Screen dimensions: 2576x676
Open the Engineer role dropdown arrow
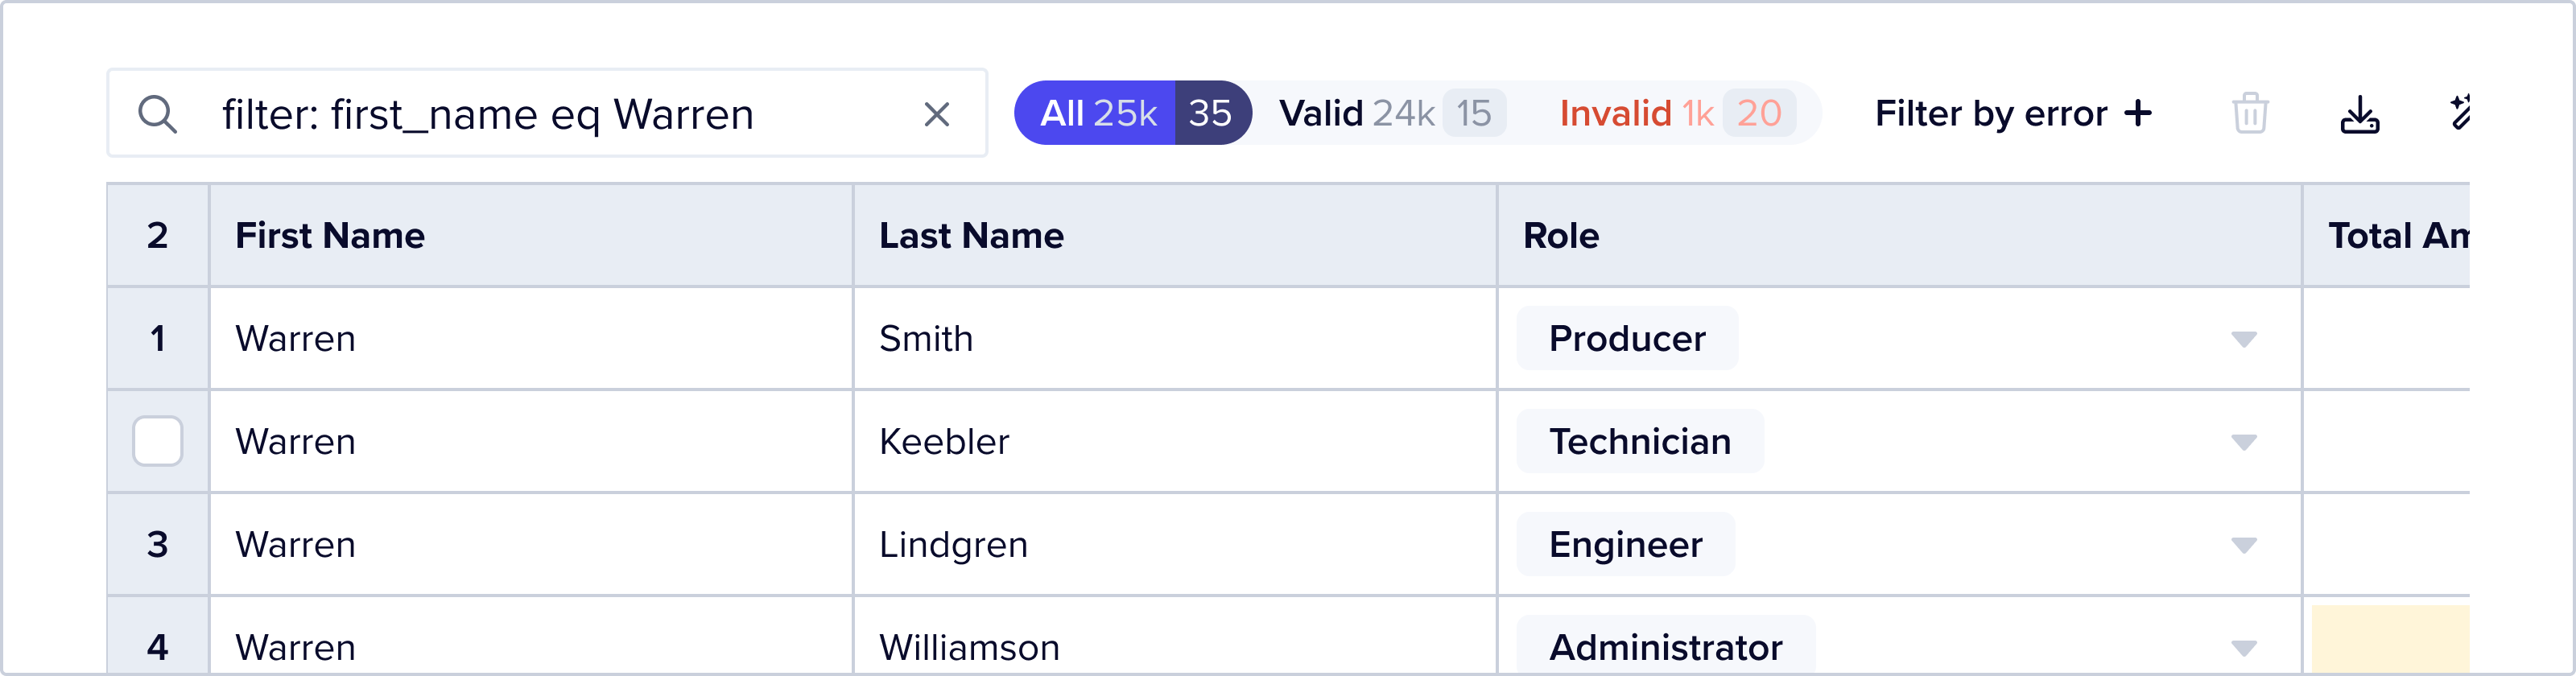tap(2243, 545)
